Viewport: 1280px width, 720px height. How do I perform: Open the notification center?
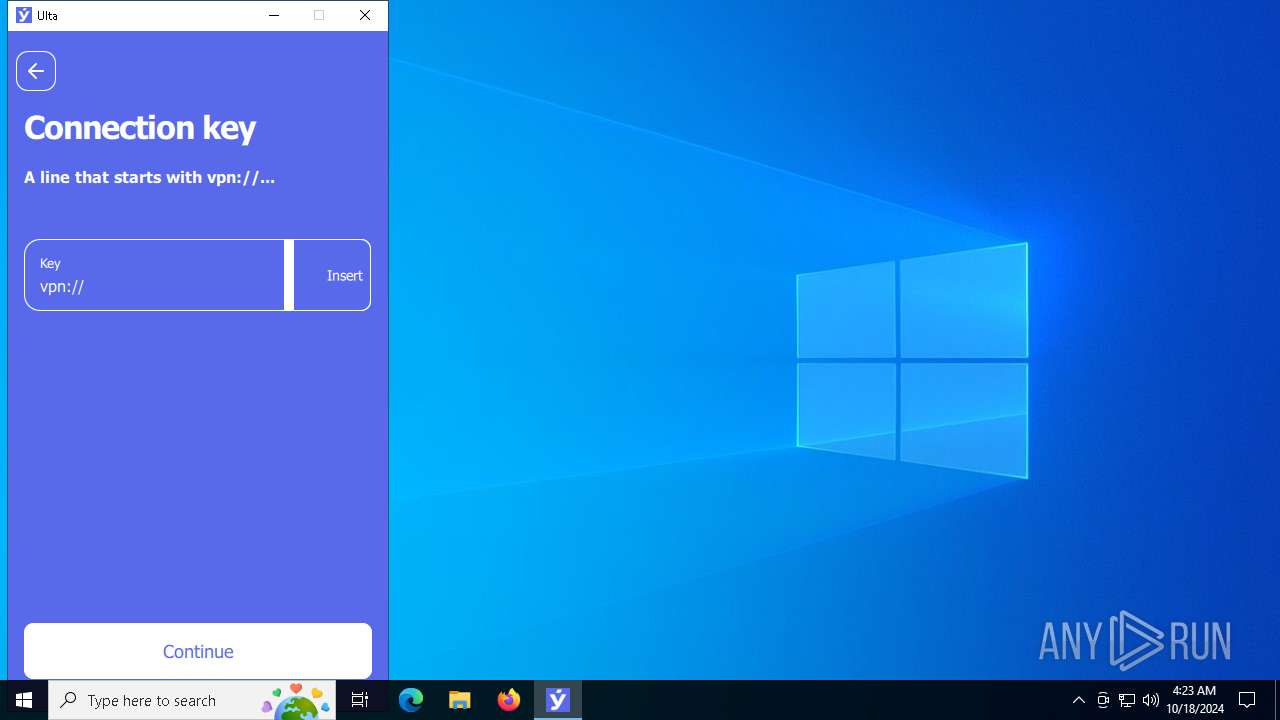1247,700
